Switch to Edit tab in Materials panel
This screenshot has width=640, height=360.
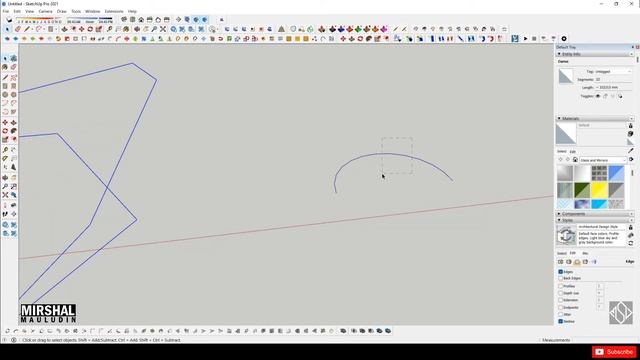[573, 151]
